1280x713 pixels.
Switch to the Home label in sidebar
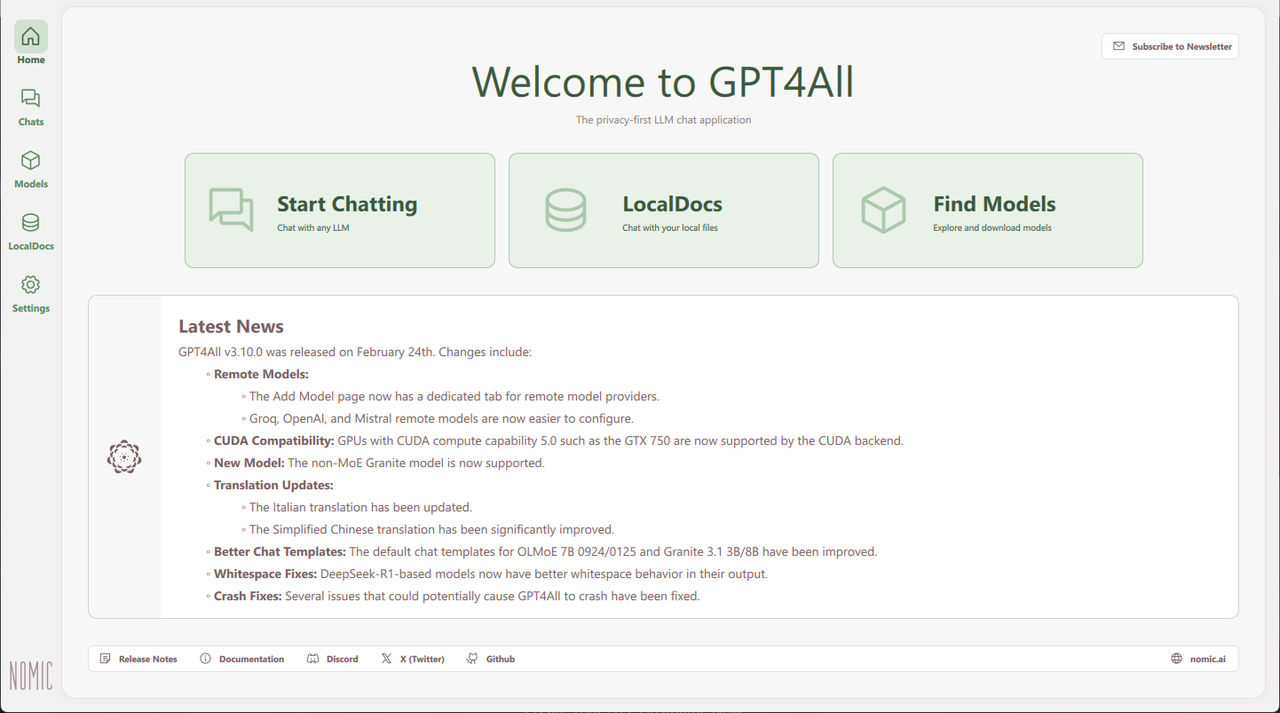(31, 60)
